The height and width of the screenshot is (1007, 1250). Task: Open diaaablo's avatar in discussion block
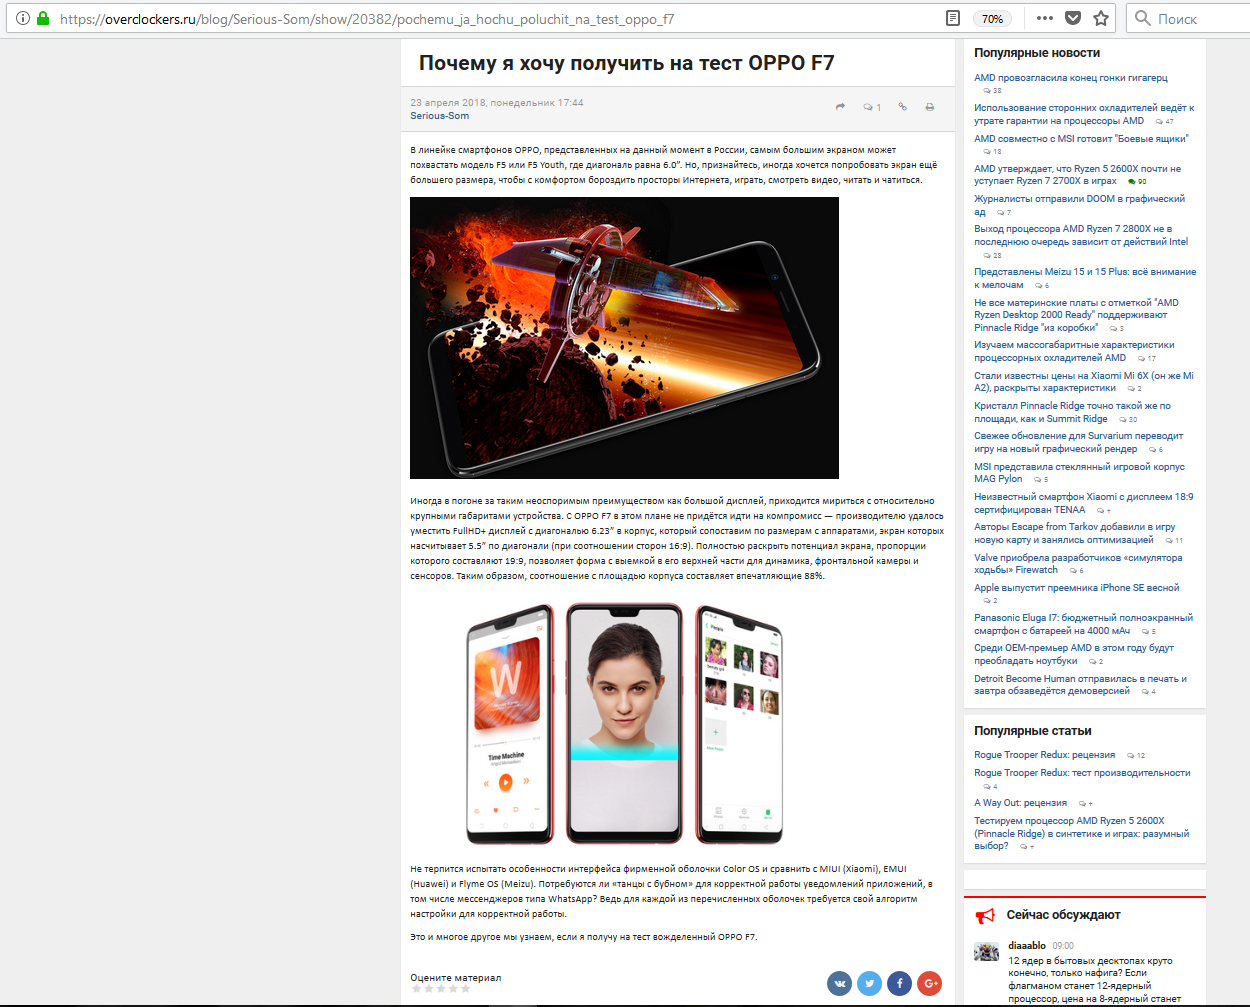987,951
